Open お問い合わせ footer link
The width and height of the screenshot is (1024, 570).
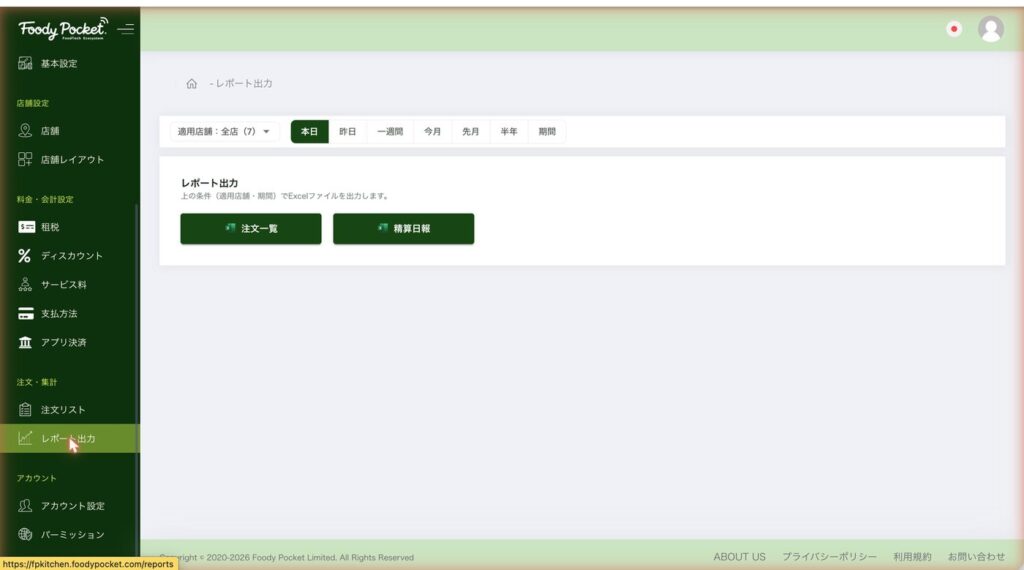976,557
